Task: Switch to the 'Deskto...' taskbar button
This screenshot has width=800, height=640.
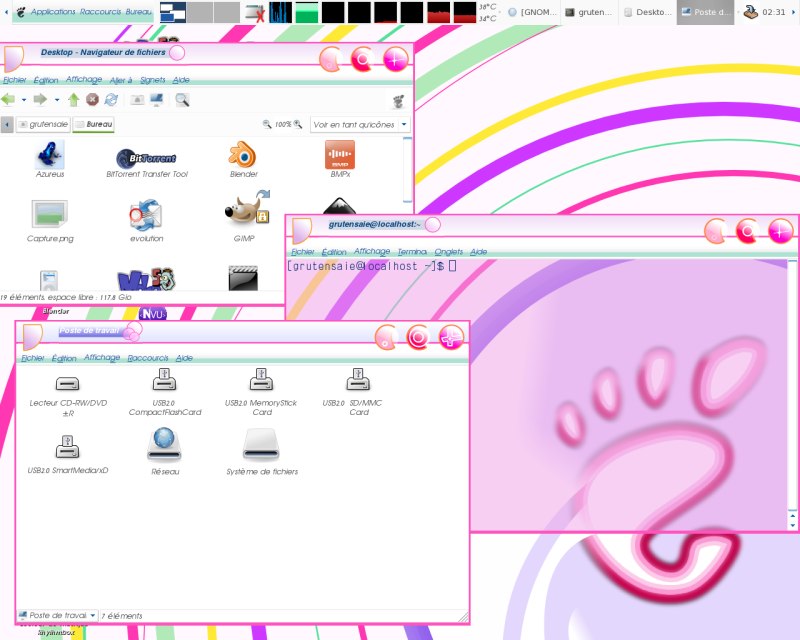Action: (x=648, y=12)
